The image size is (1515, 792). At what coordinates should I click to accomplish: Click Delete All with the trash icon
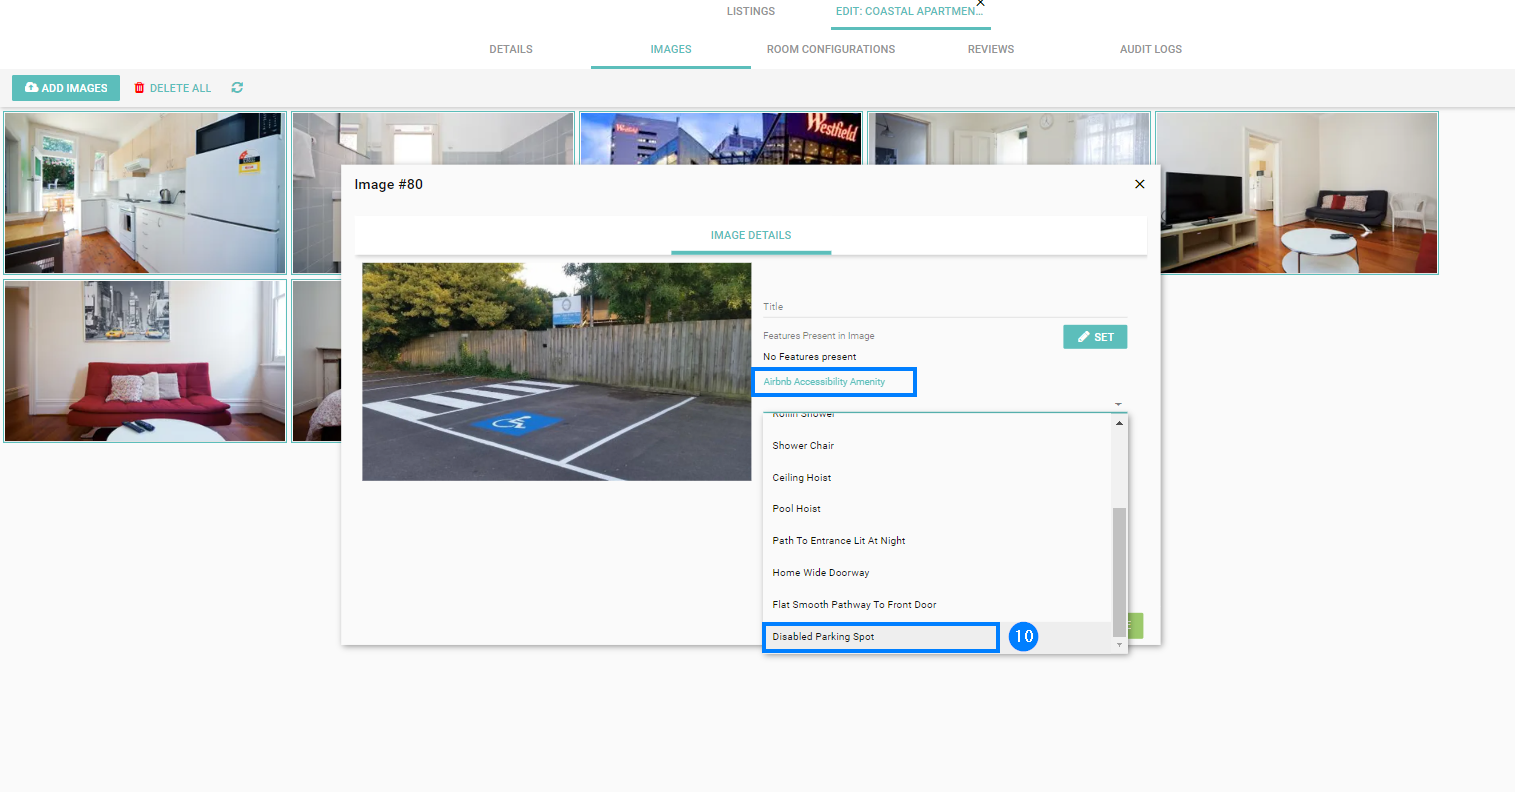tap(173, 88)
